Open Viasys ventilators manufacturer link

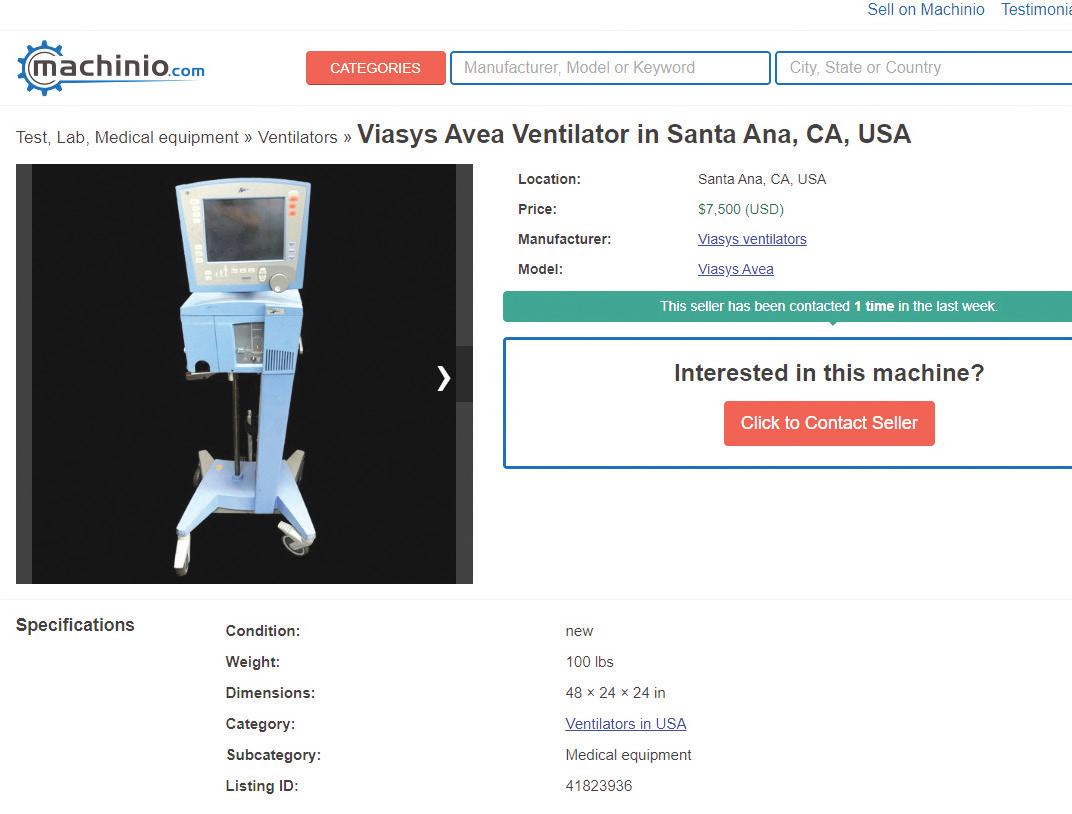pos(752,239)
